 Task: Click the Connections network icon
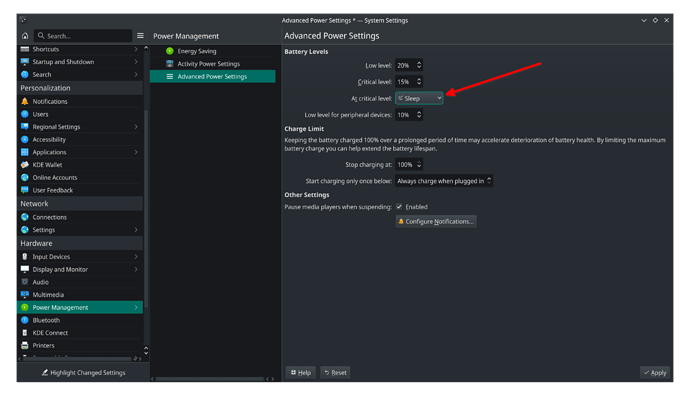point(25,217)
